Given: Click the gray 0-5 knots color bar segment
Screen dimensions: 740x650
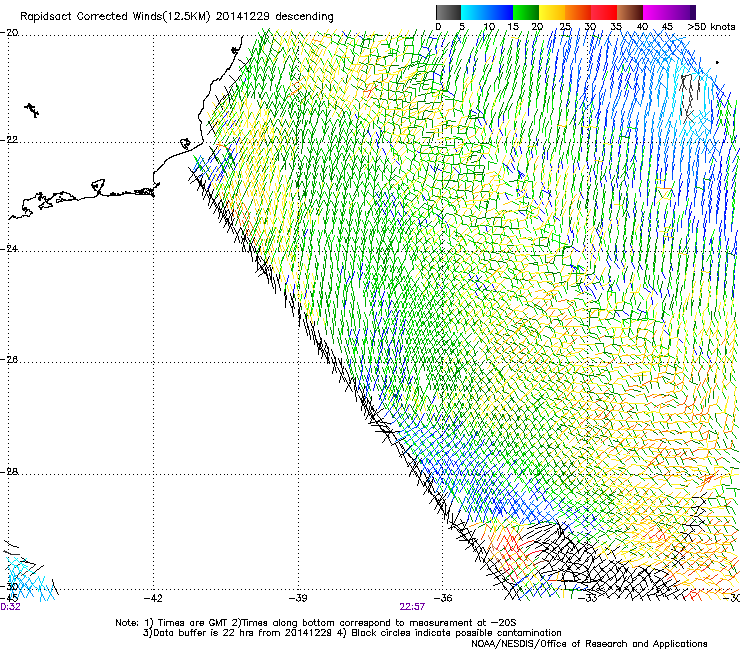Looking at the screenshot, I should pyautogui.click(x=448, y=12).
